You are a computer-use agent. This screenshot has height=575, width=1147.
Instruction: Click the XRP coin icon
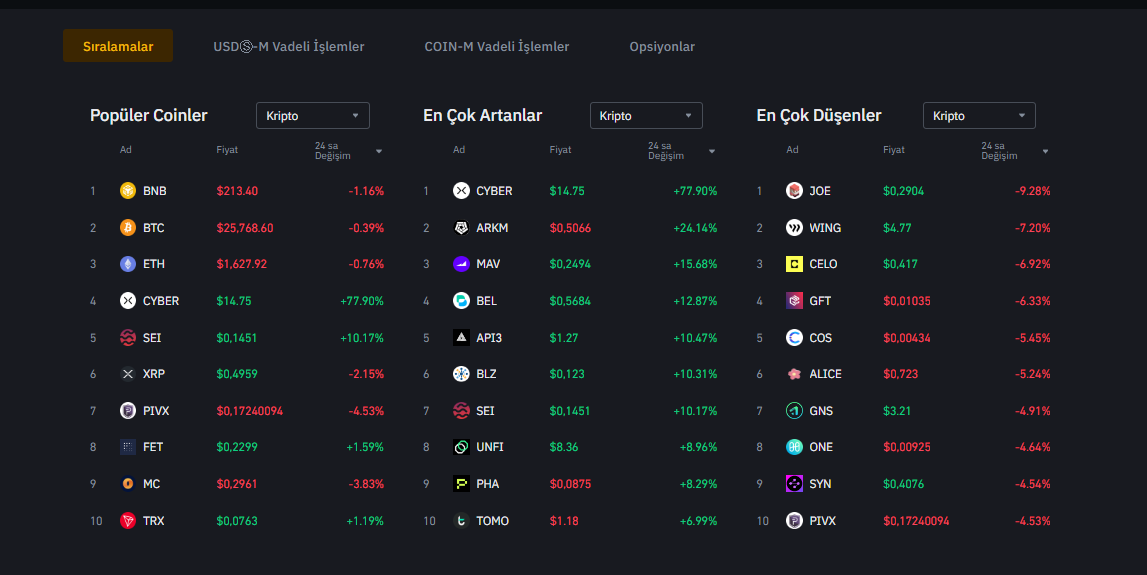click(x=128, y=374)
